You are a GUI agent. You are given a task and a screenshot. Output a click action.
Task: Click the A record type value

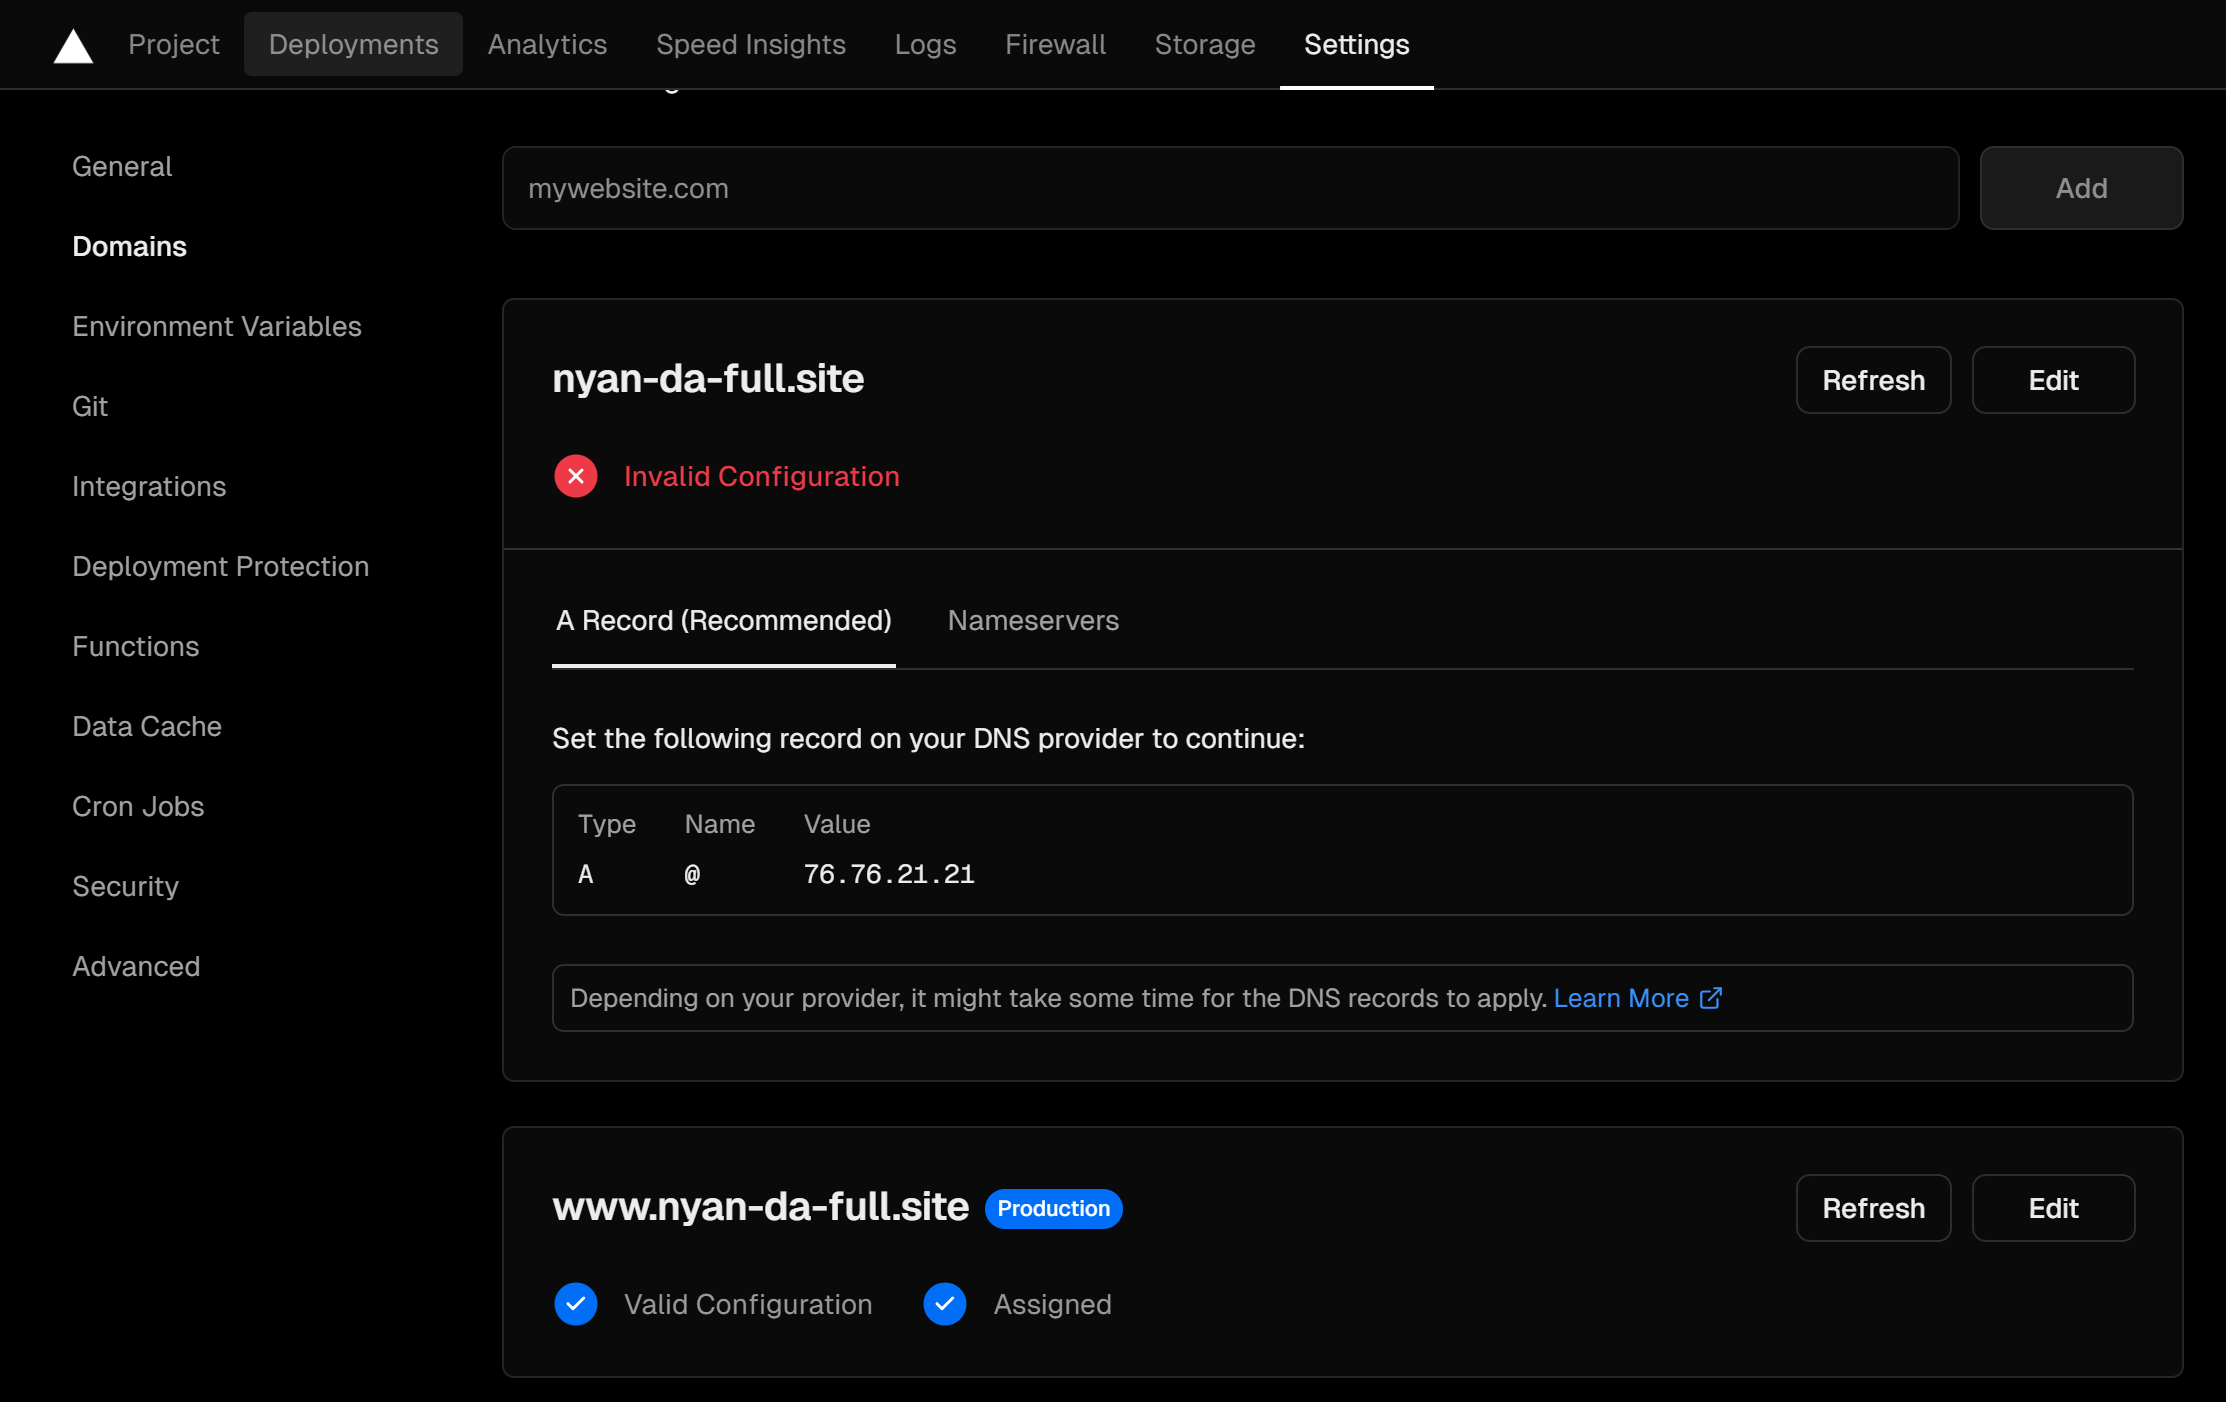coord(586,874)
